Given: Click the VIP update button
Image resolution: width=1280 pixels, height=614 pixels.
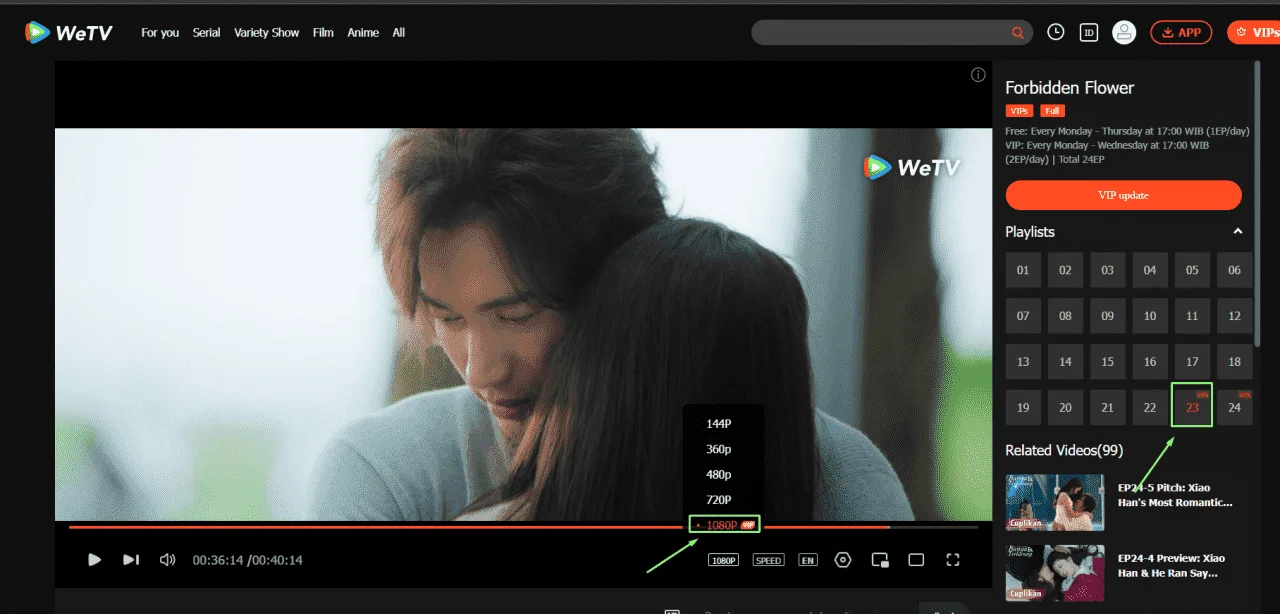Looking at the screenshot, I should point(1123,195).
